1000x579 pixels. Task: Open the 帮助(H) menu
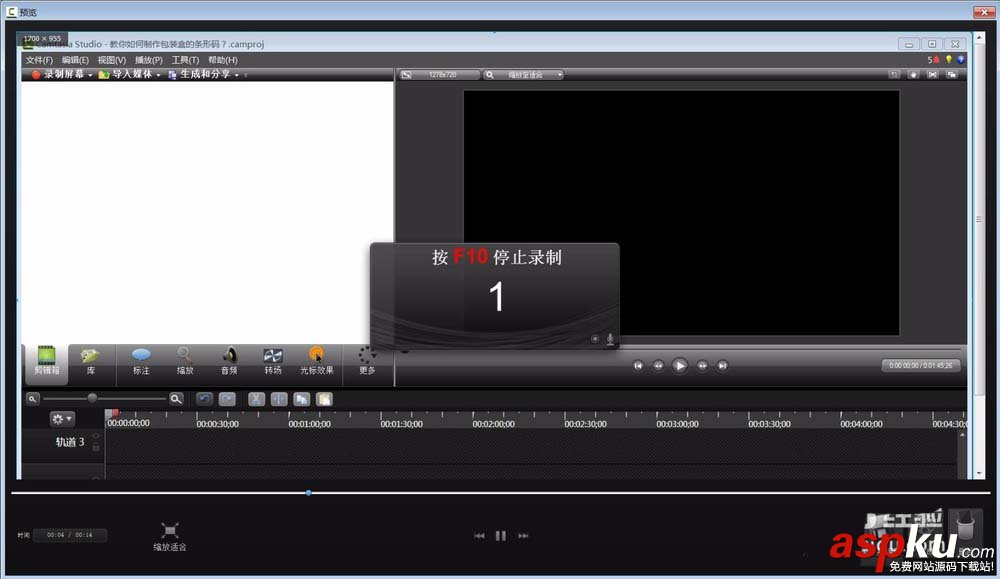point(223,60)
